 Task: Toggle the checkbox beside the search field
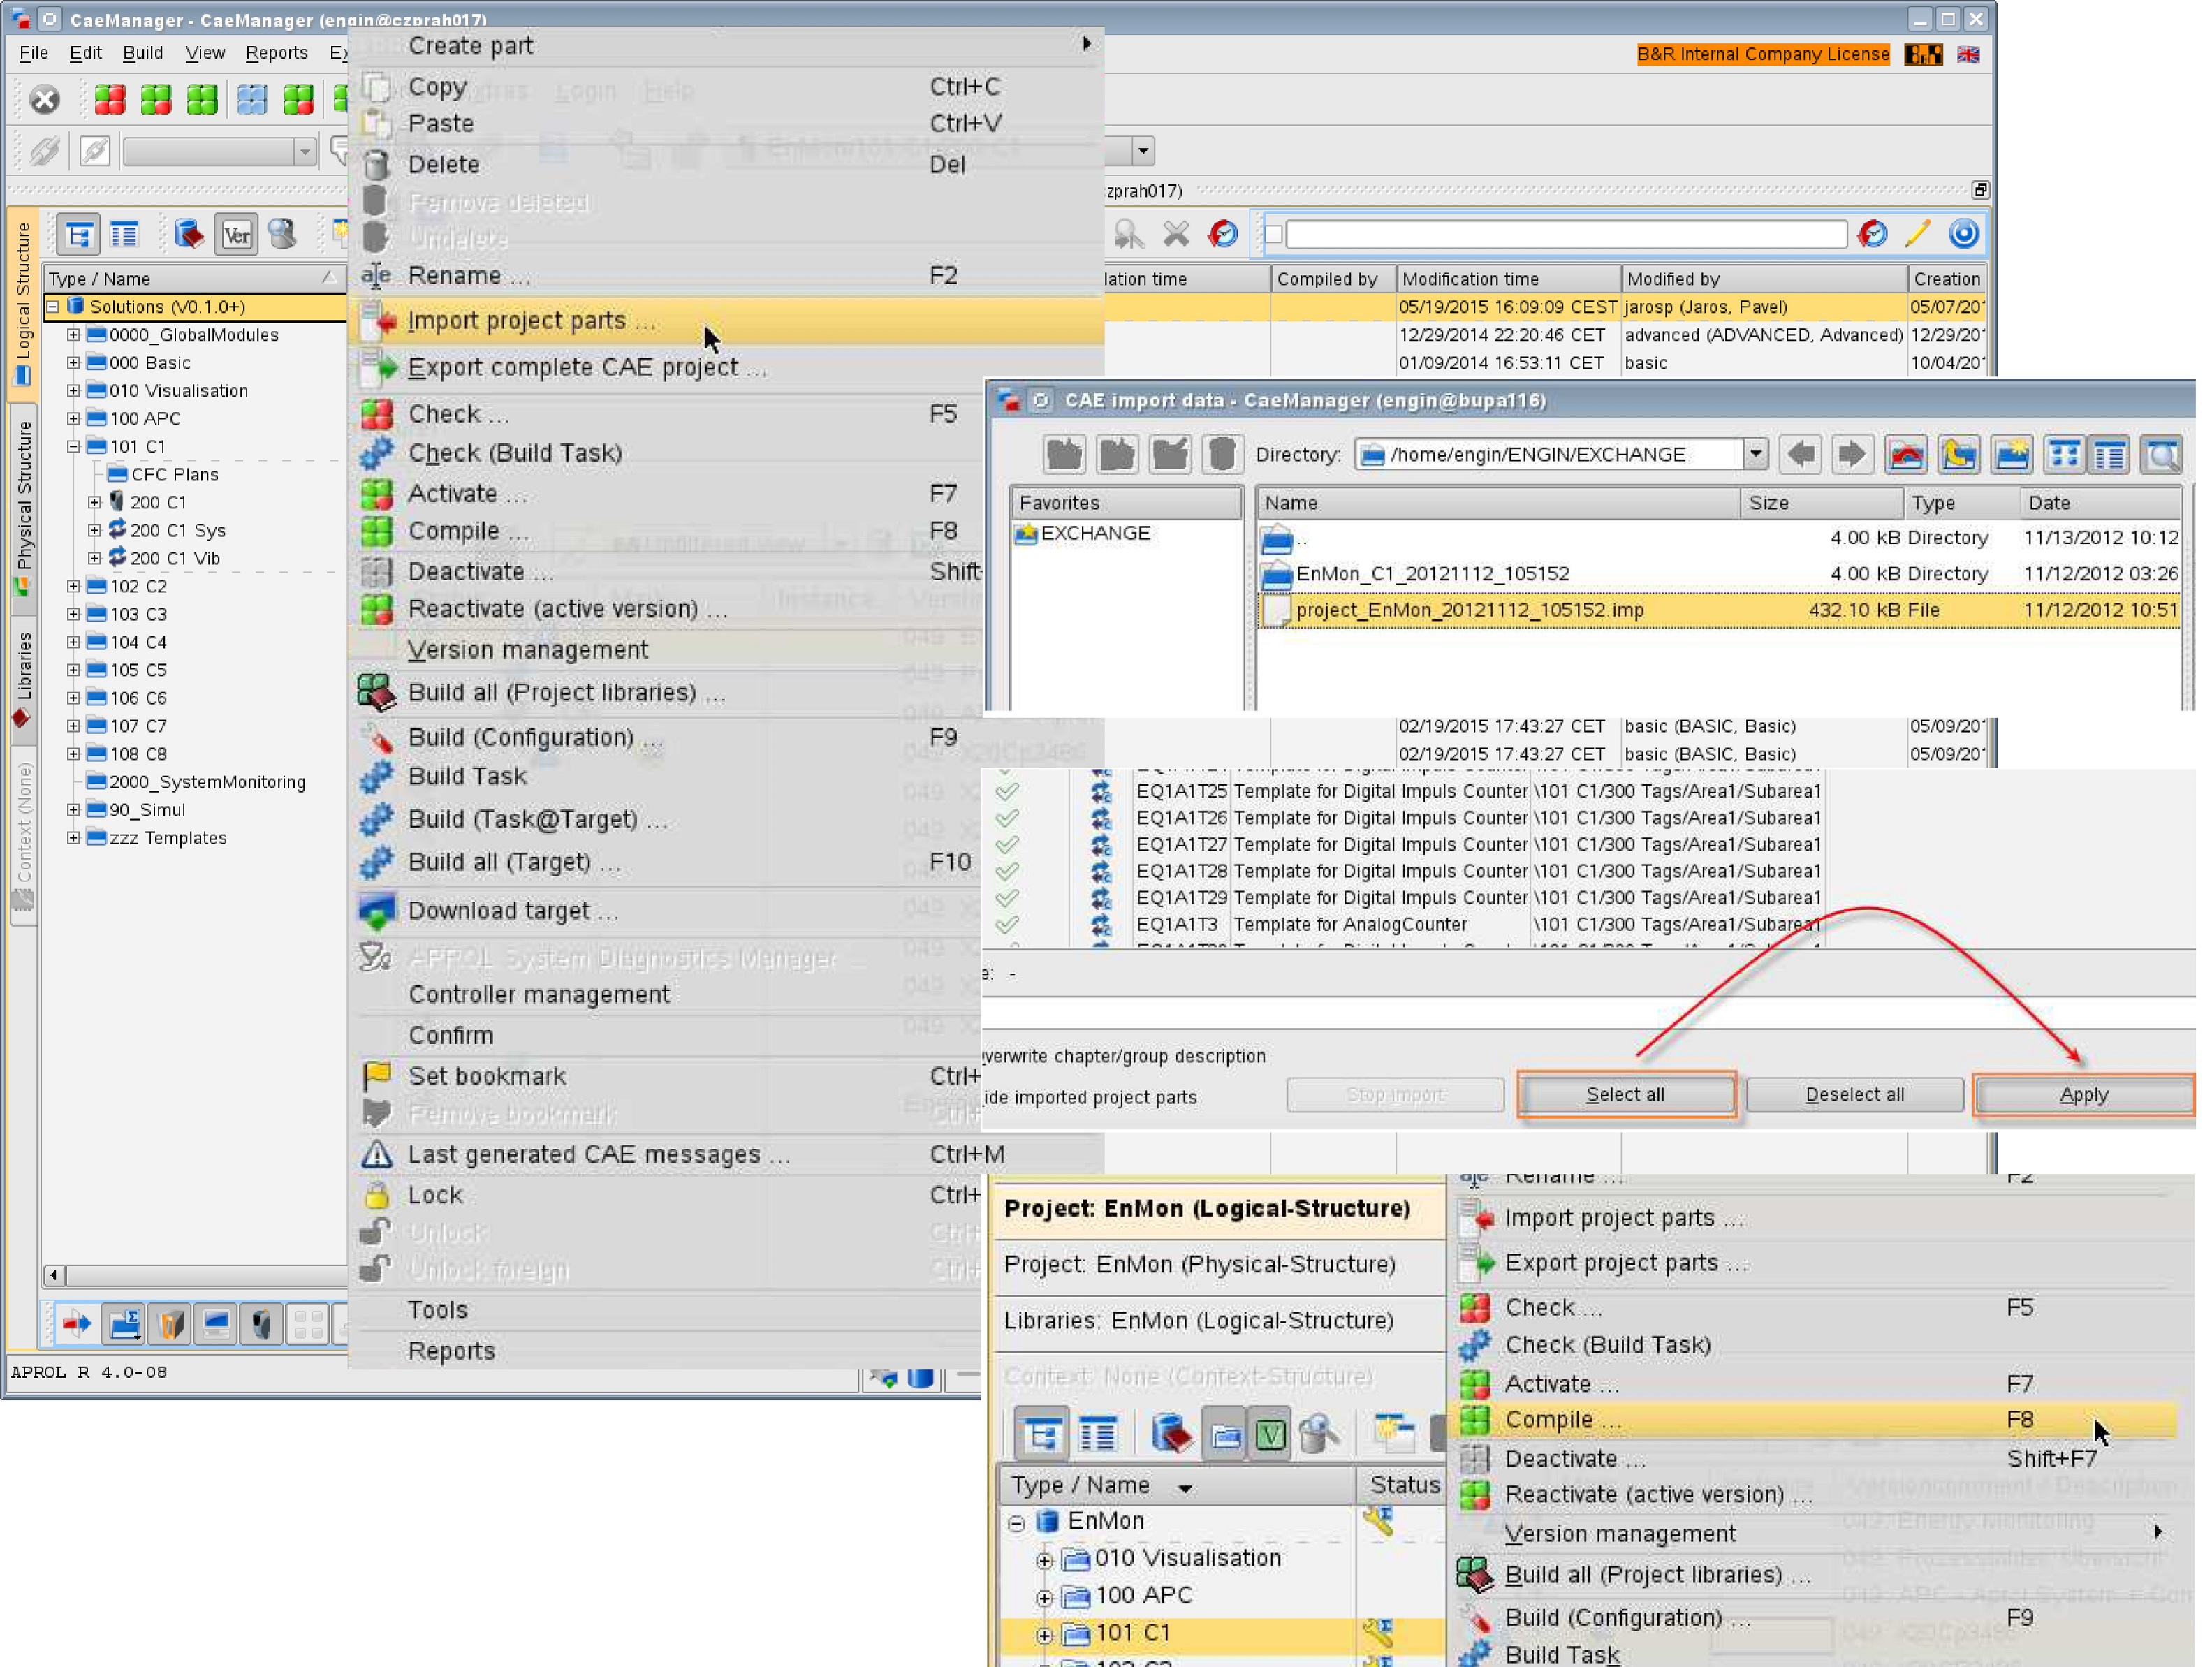click(1273, 234)
